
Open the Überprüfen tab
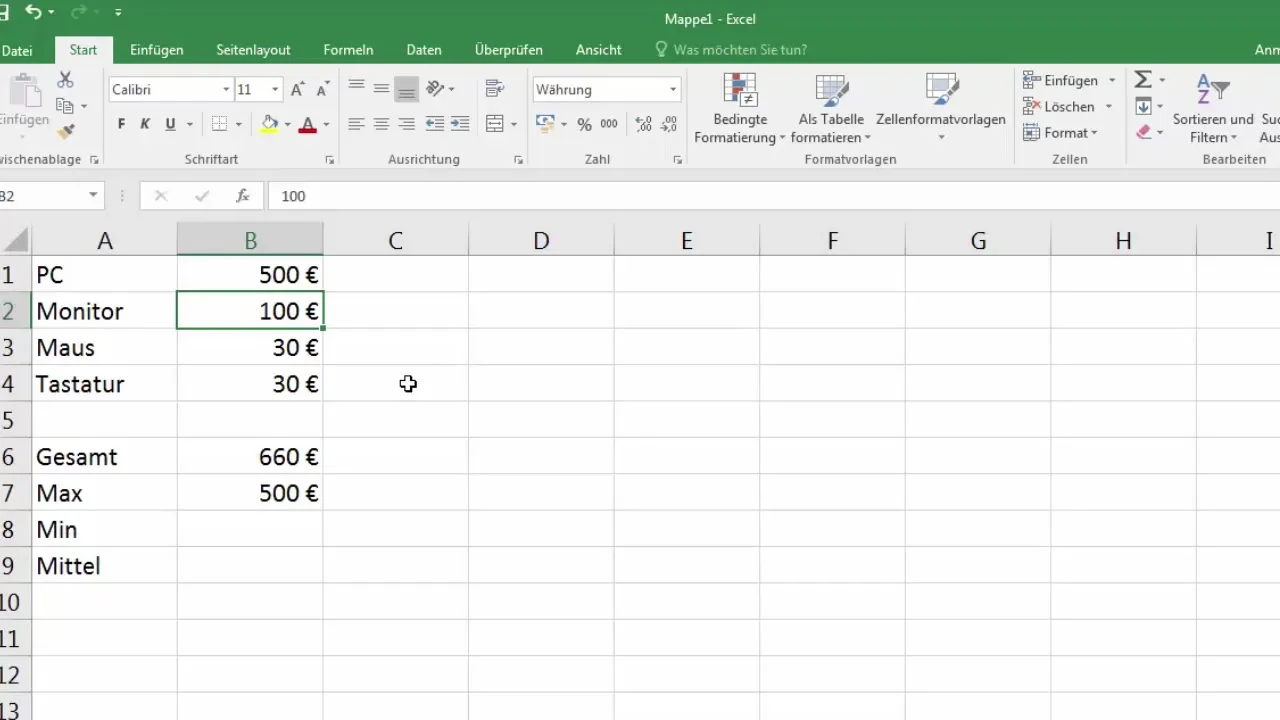(509, 50)
